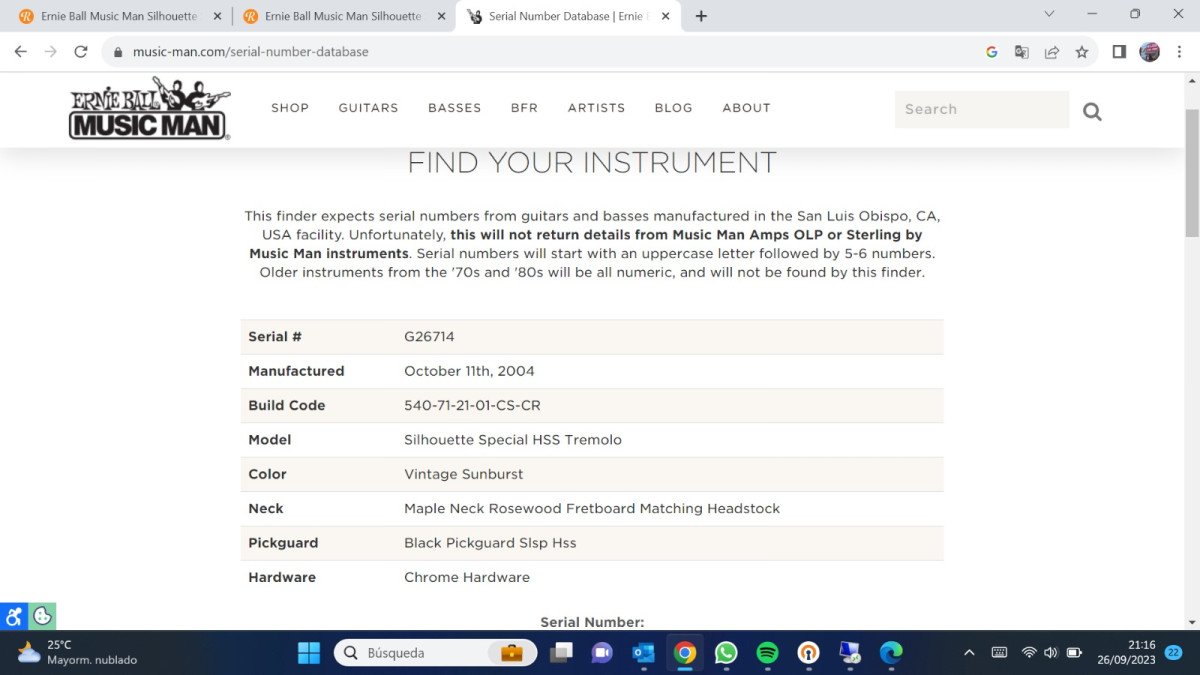
Task: Open the GUITARS navigation menu
Action: coord(368,108)
